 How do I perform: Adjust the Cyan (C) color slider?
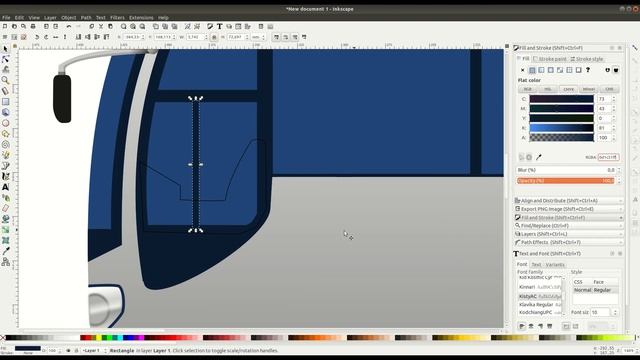[562, 99]
